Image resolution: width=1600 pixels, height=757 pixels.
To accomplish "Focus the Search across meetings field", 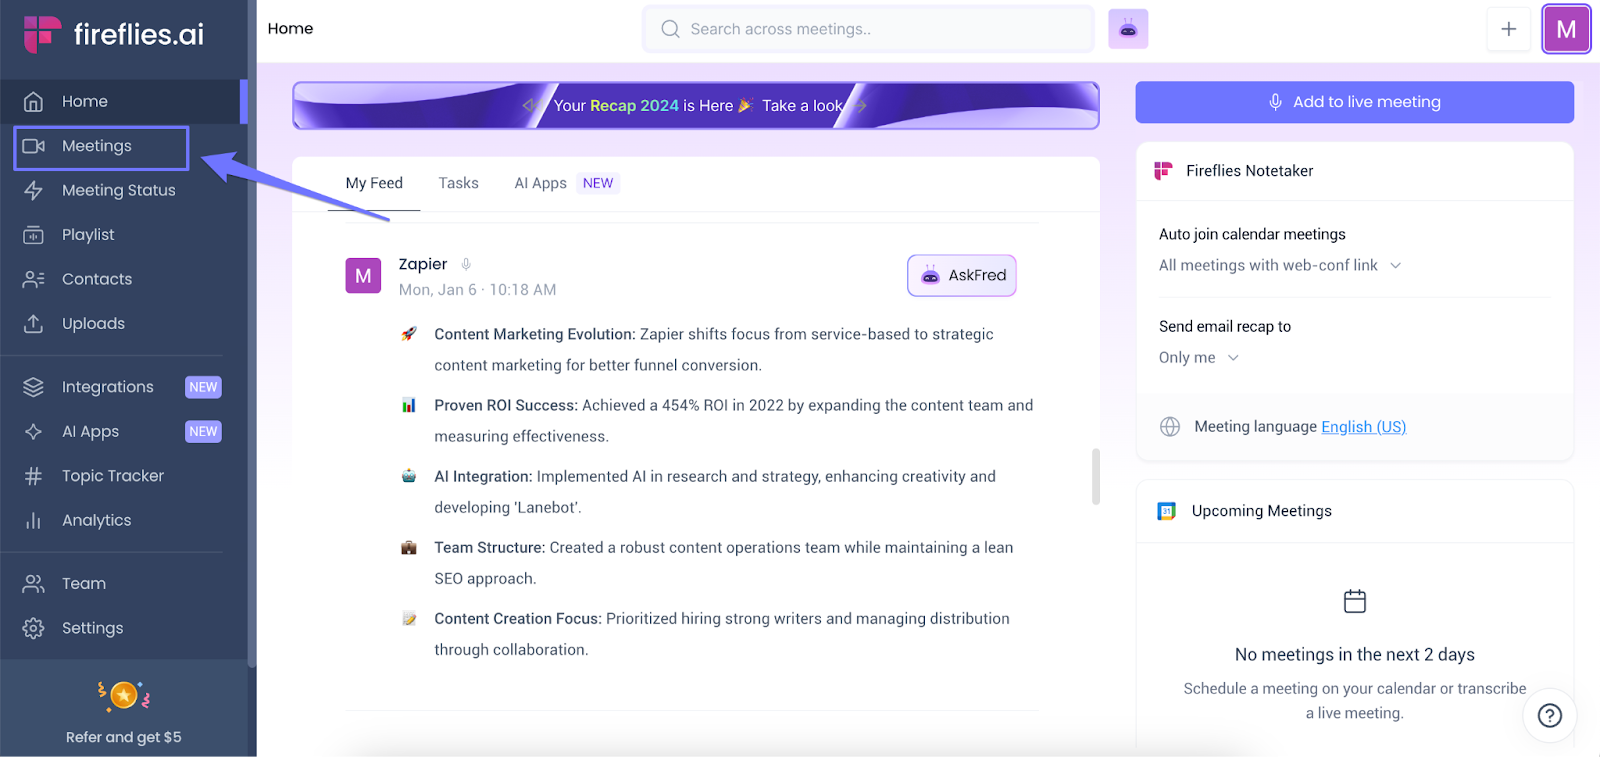I will [x=868, y=29].
